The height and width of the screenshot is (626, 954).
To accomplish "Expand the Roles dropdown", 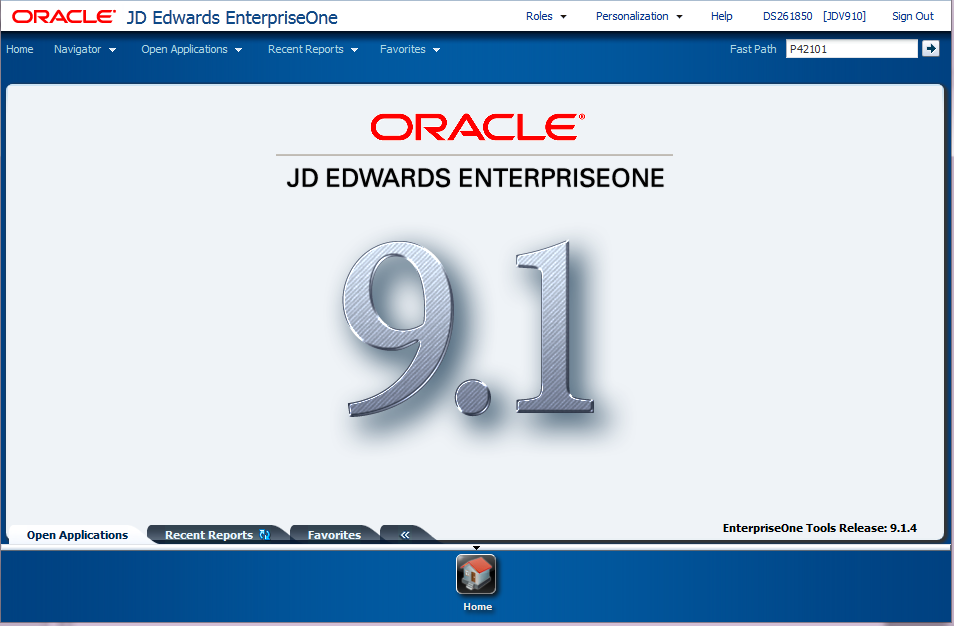I will (546, 16).
